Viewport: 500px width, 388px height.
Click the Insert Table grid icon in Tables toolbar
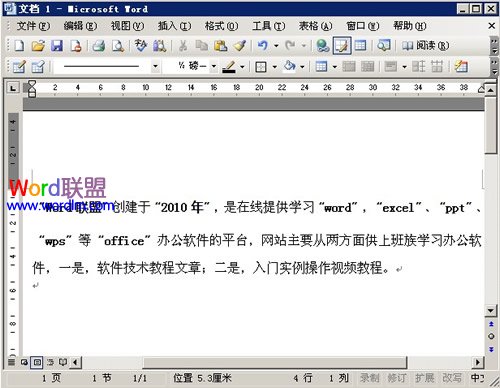click(x=321, y=67)
